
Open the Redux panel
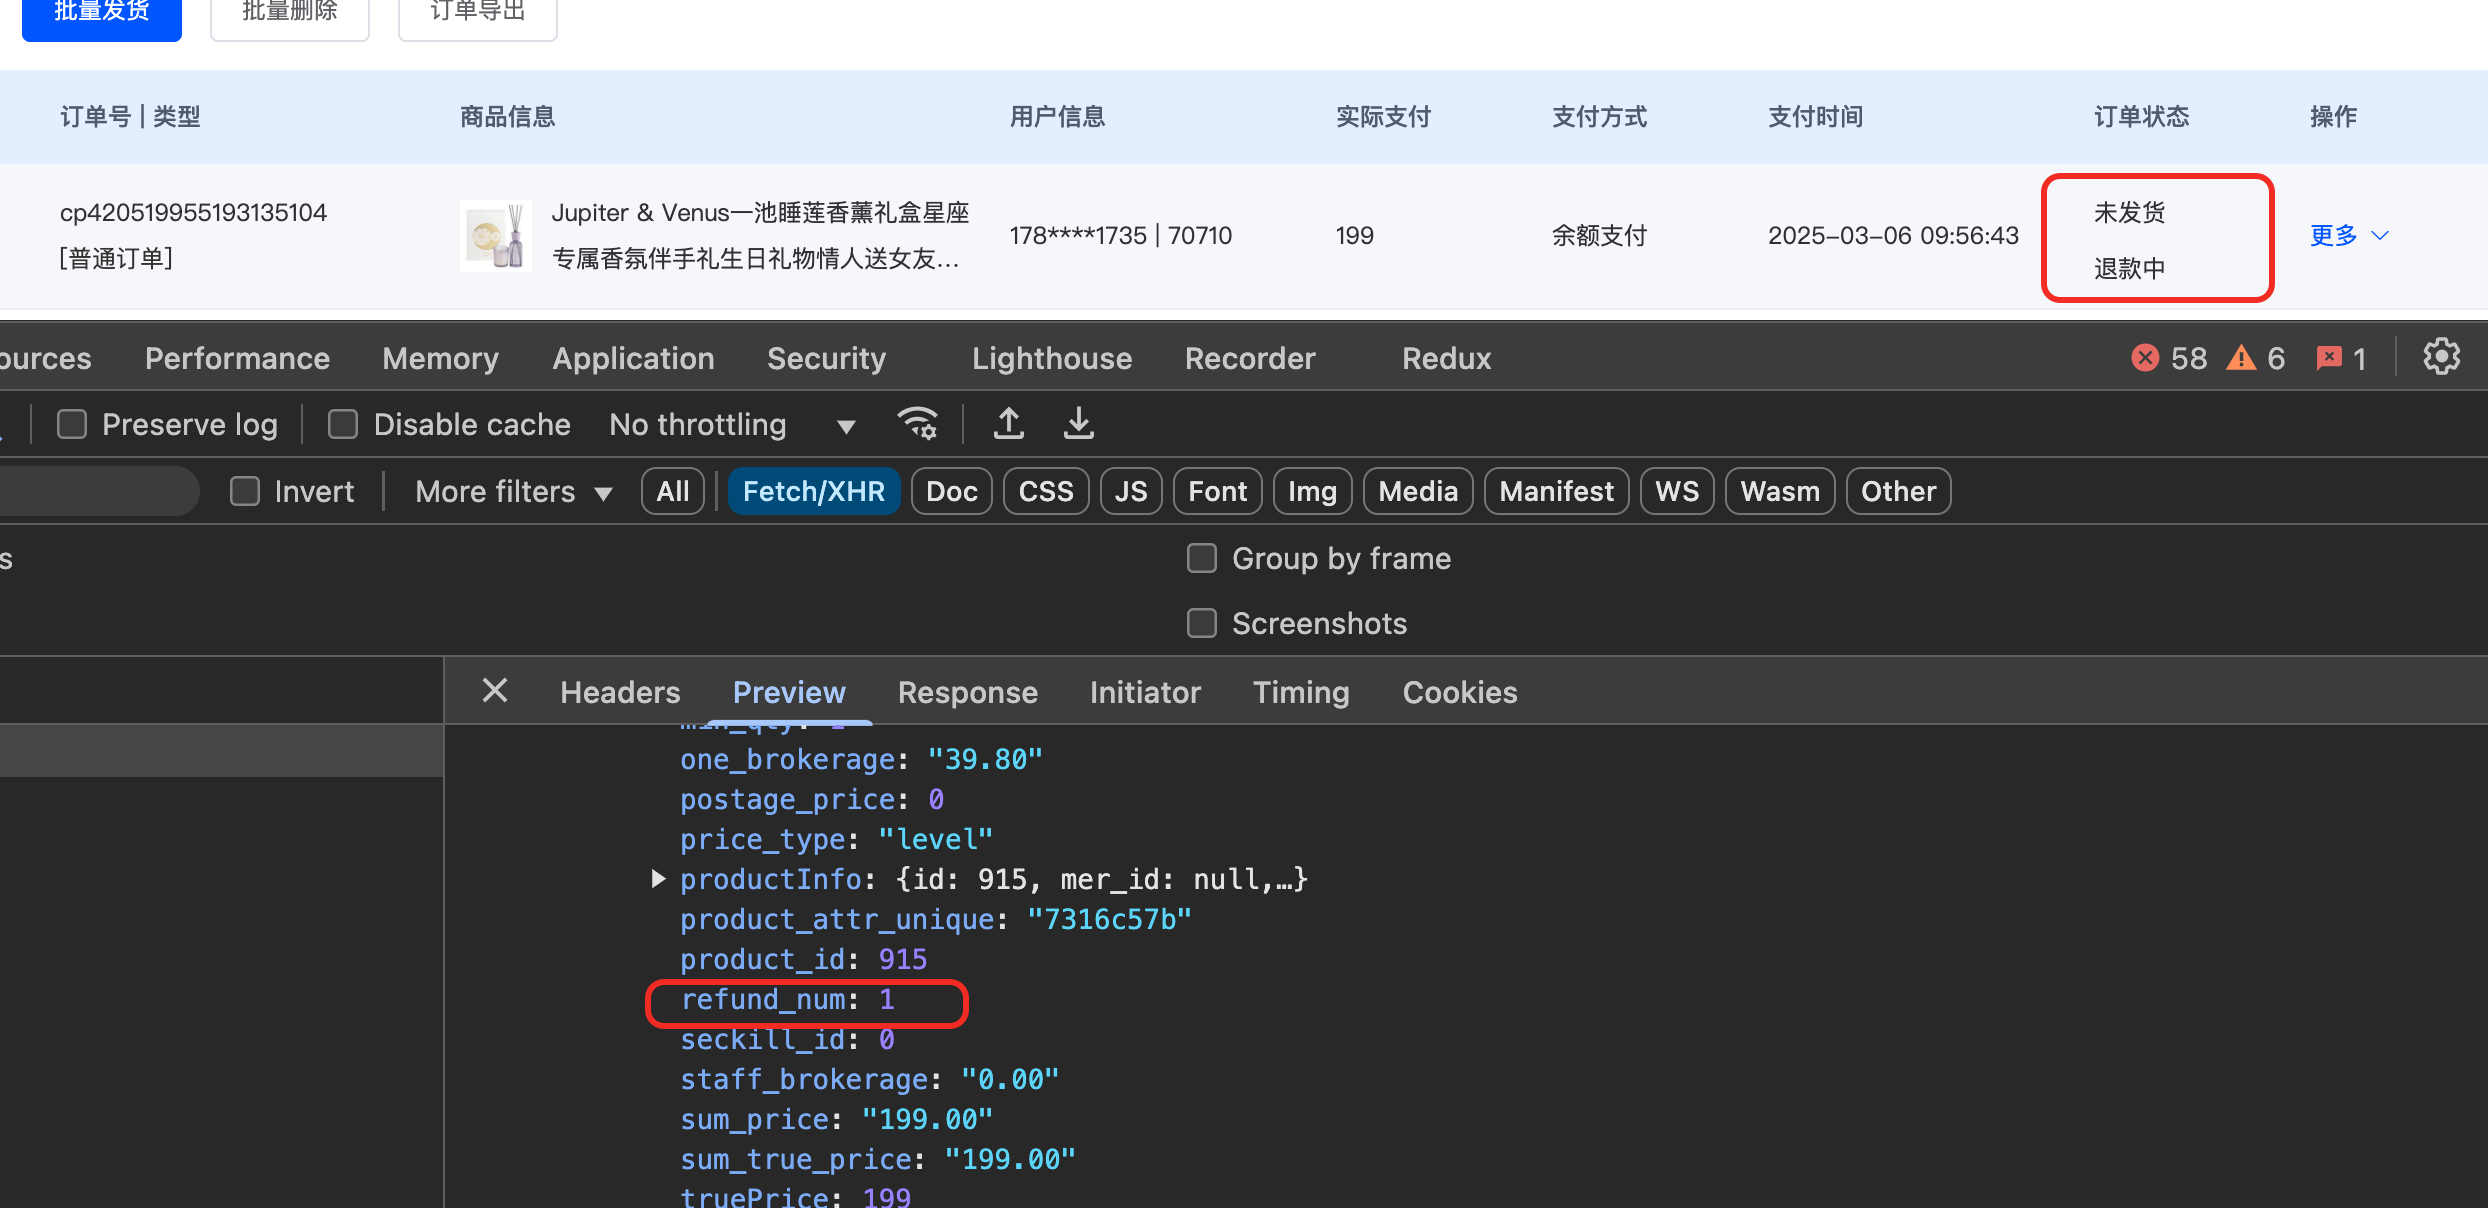coord(1446,358)
